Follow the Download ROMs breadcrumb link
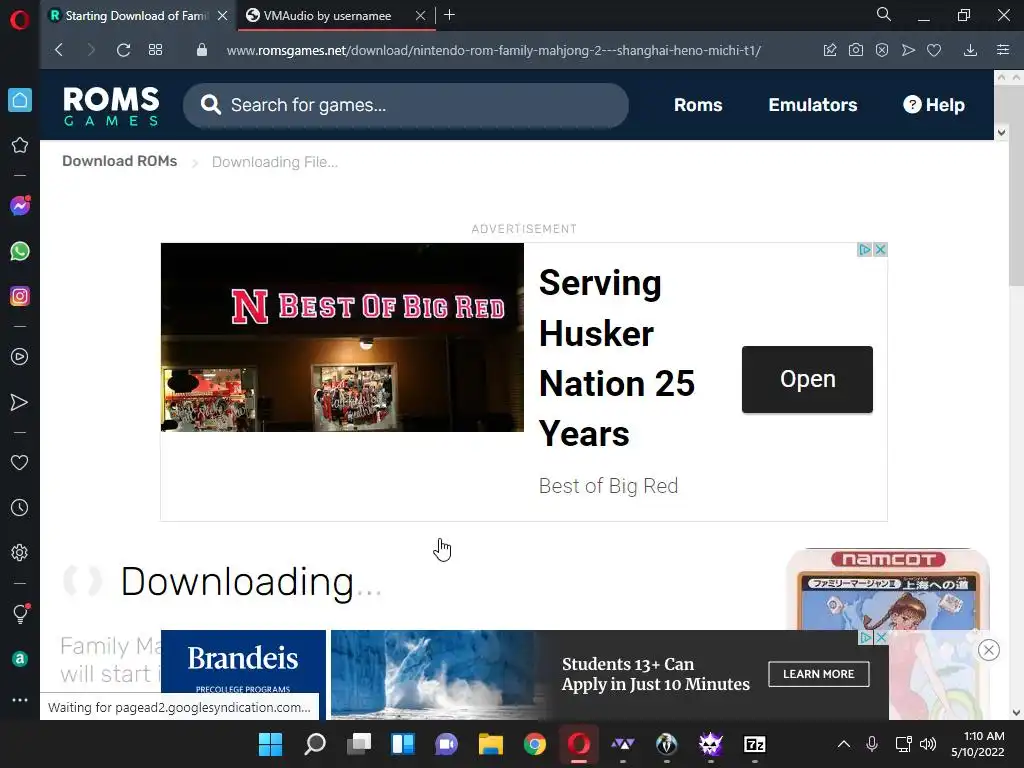The width and height of the screenshot is (1024, 768). (120, 161)
